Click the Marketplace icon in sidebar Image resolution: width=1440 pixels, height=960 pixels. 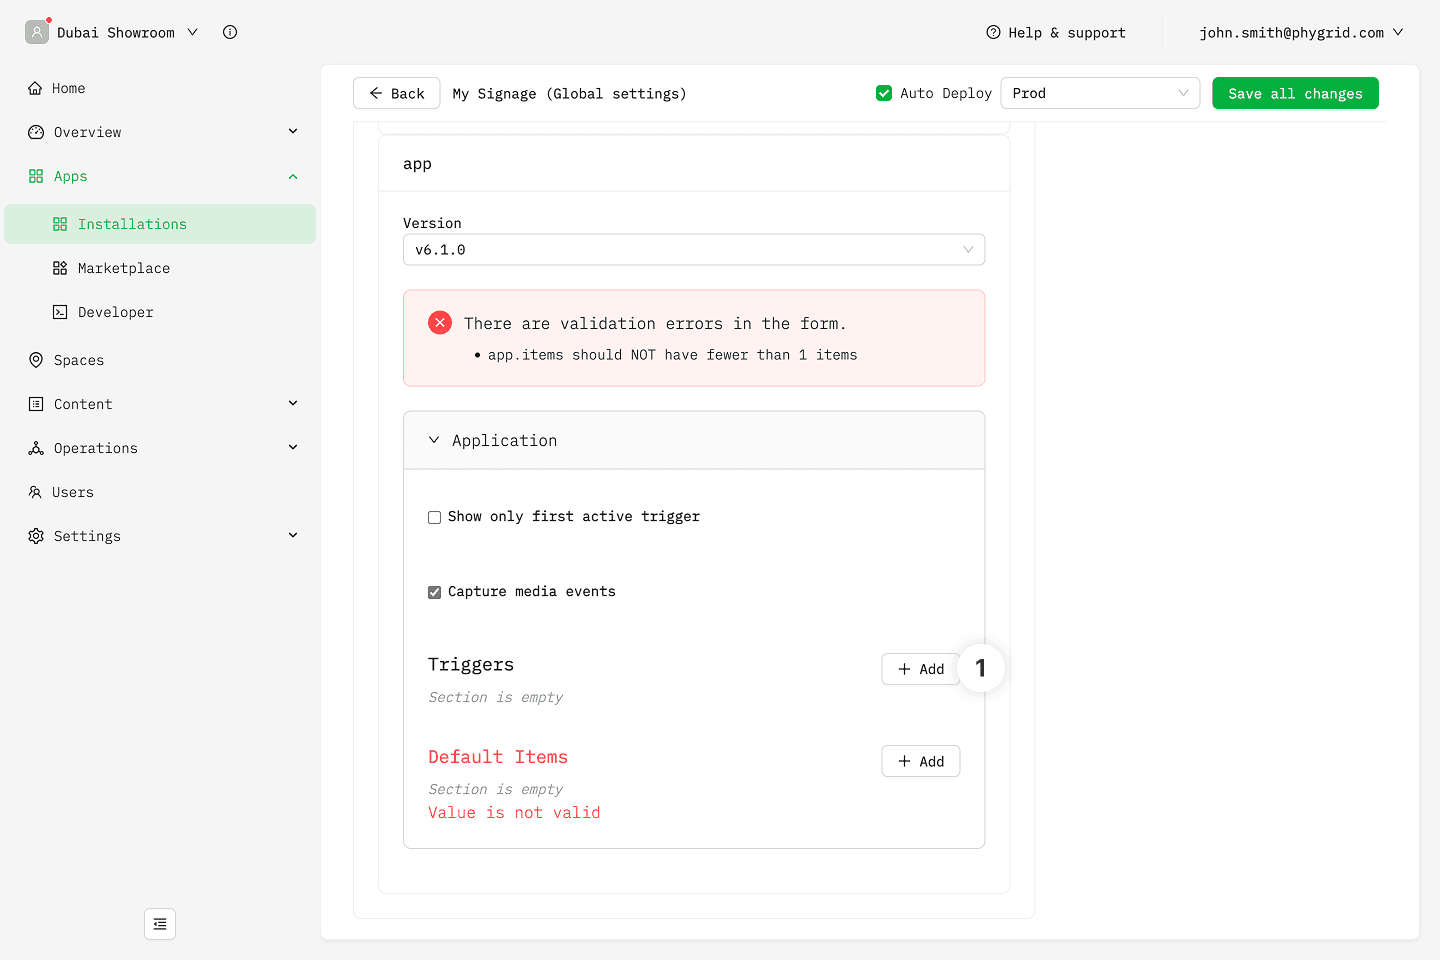click(60, 268)
